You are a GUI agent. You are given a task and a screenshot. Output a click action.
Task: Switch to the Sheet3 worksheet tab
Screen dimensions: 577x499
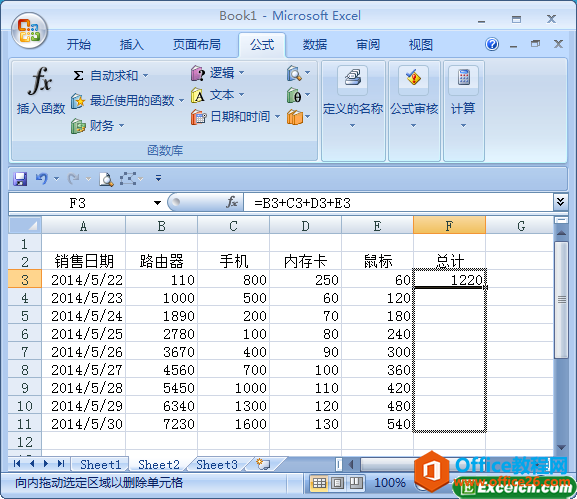point(217,464)
